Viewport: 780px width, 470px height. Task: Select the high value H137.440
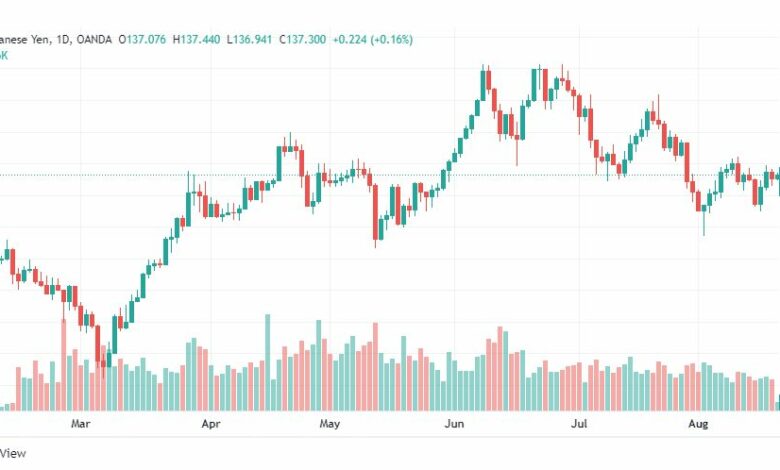coord(196,40)
